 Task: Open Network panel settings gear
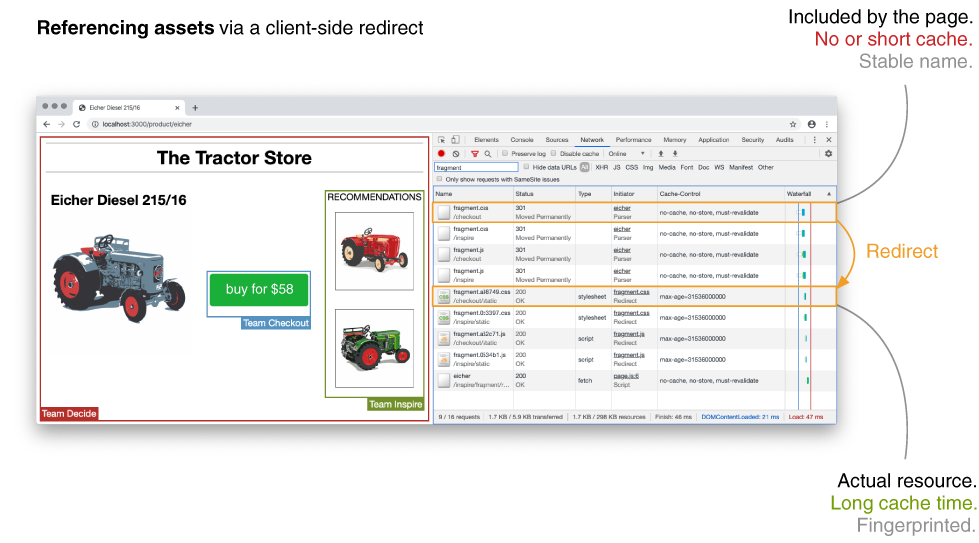pos(828,154)
